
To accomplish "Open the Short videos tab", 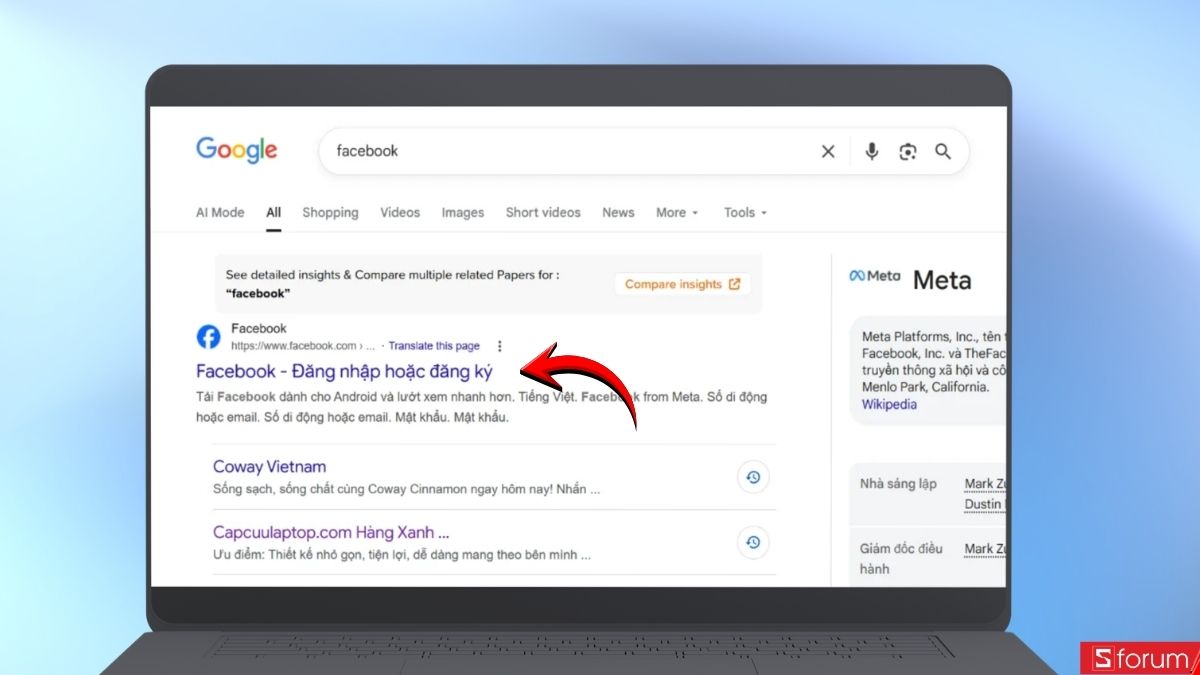I will point(543,212).
